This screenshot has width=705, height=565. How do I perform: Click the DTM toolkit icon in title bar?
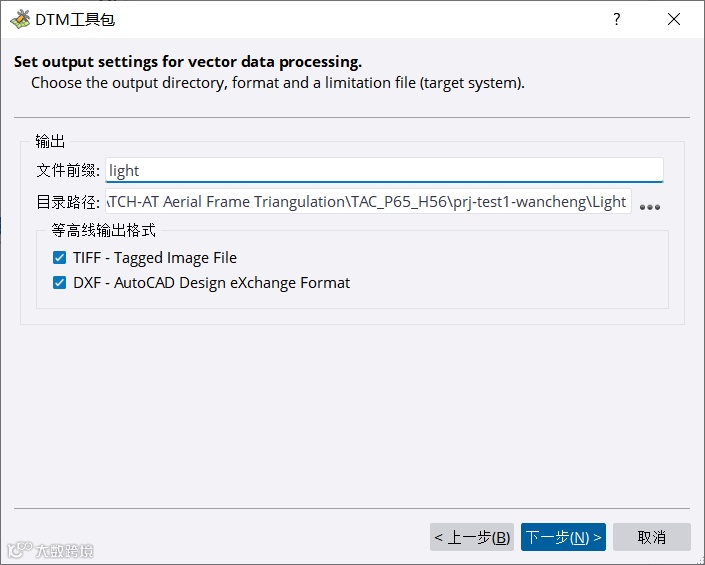click(x=18, y=19)
